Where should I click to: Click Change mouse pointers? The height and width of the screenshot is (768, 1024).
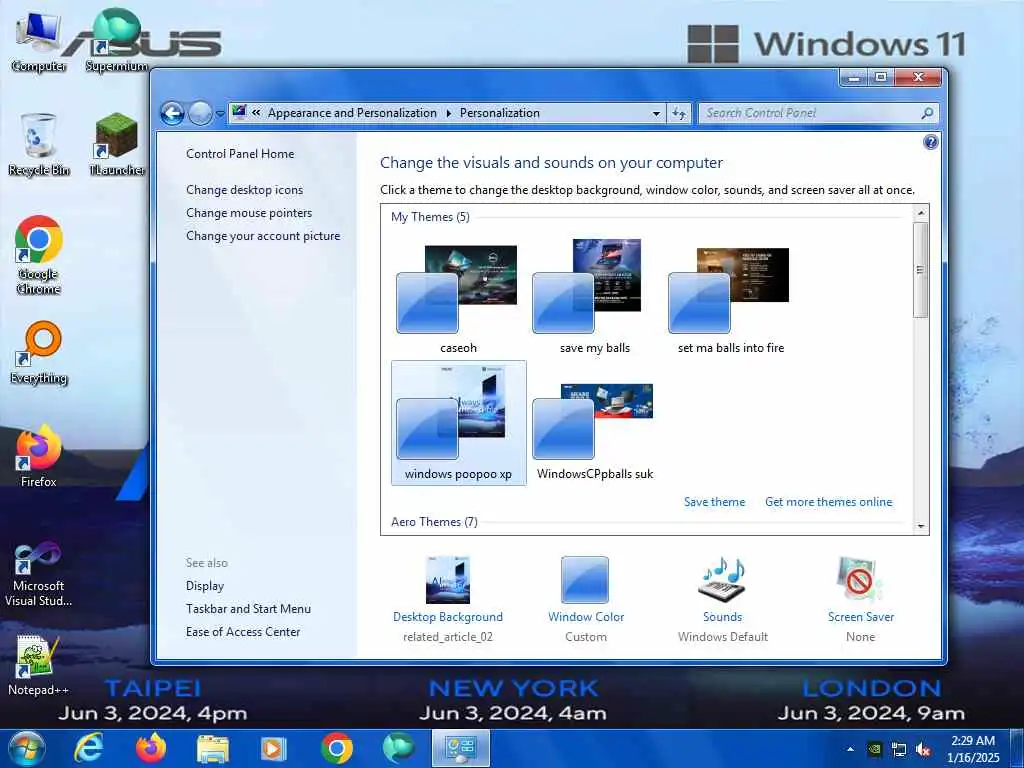[249, 213]
